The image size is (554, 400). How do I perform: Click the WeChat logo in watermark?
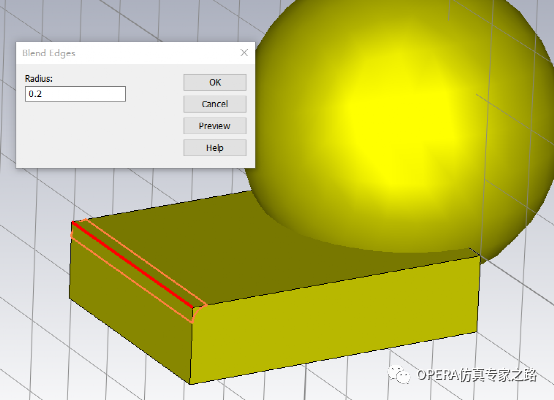[x=399, y=375]
